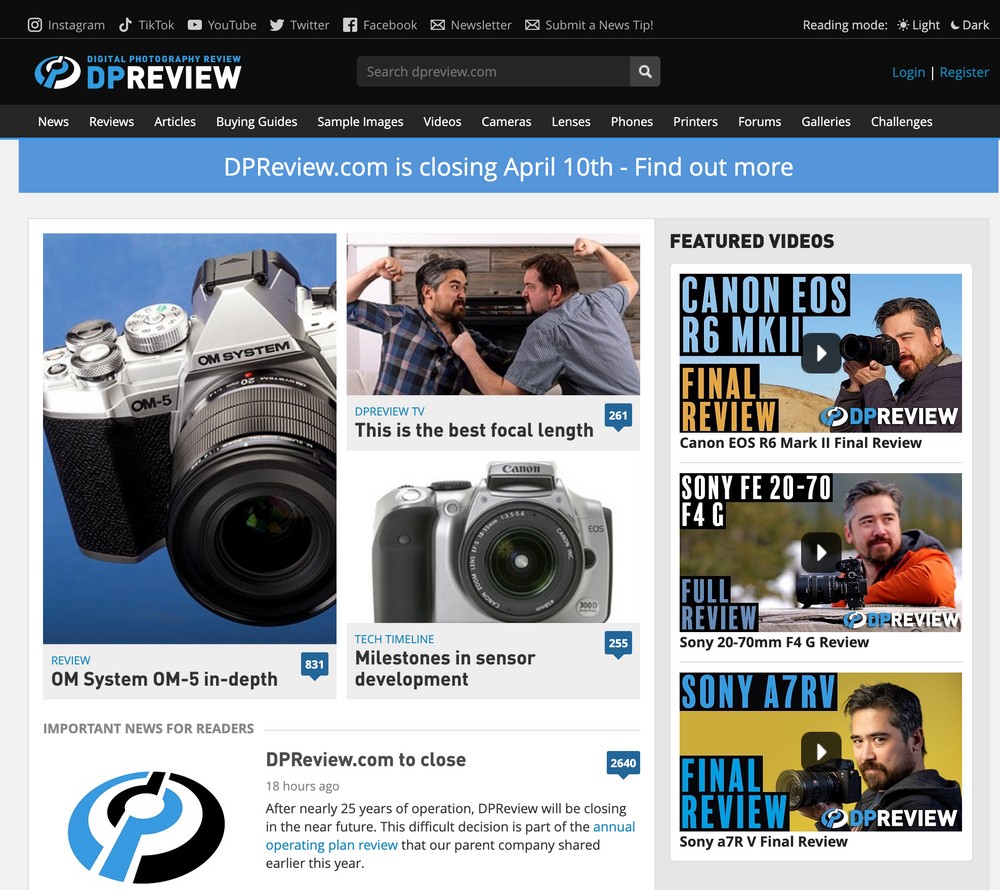
Task: Open the Cameras navigation item
Action: [506, 121]
